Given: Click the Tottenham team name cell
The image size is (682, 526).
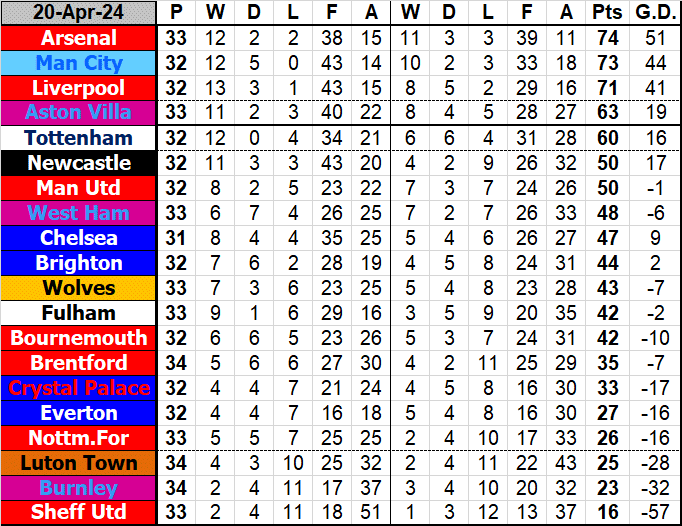Looking at the screenshot, I should click(79, 138).
